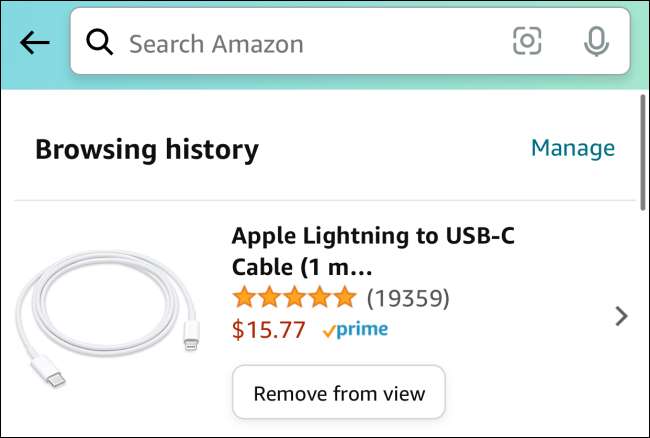View the 19359 customer reviews count
Image resolution: width=650 pixels, height=438 pixels.
coord(408,297)
